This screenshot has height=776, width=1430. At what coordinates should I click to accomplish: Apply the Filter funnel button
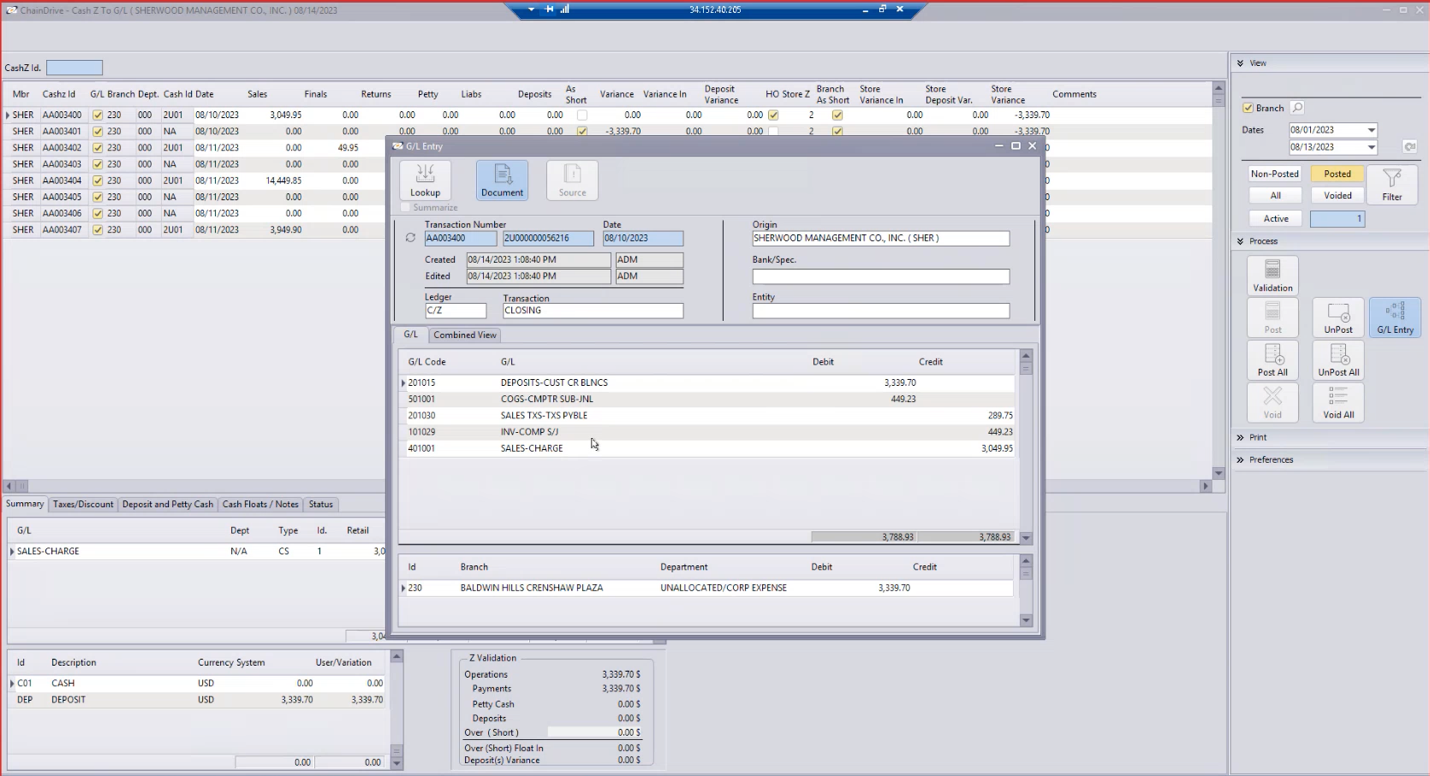(1392, 185)
